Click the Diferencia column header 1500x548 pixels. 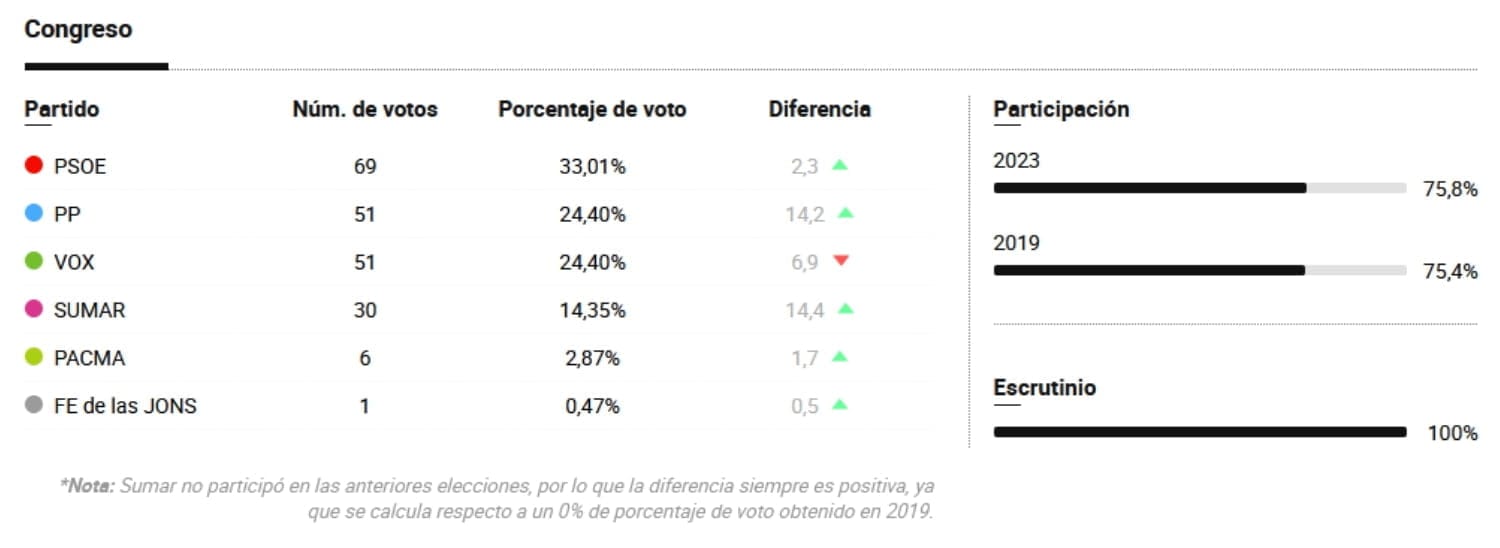[x=819, y=109]
